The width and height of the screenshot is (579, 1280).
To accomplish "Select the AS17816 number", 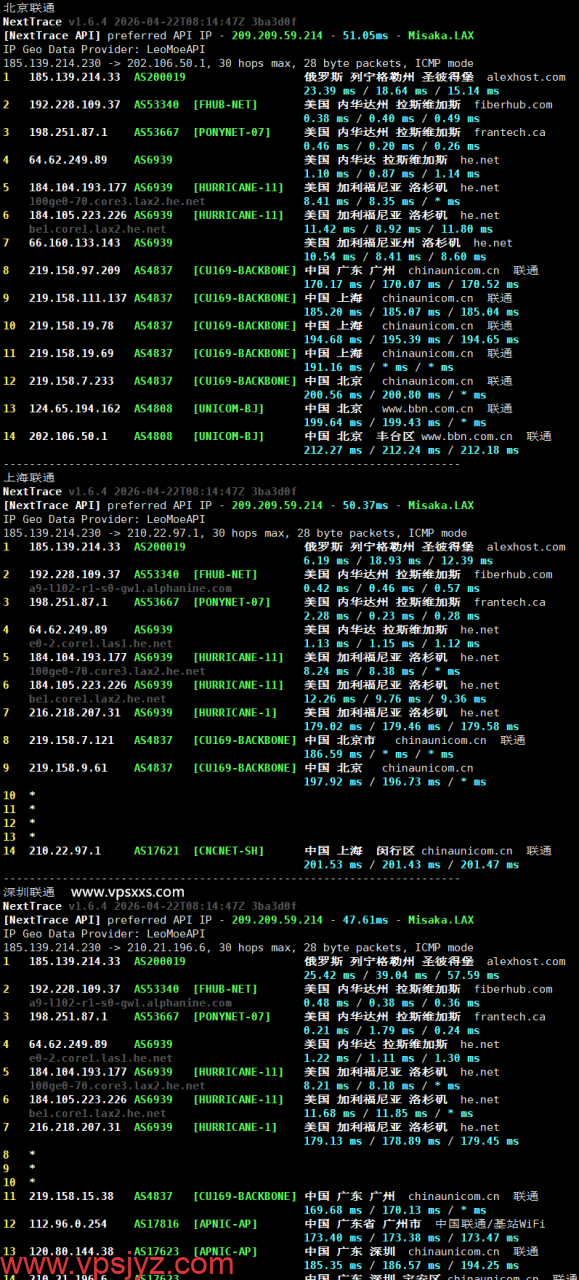I will tap(157, 1224).
